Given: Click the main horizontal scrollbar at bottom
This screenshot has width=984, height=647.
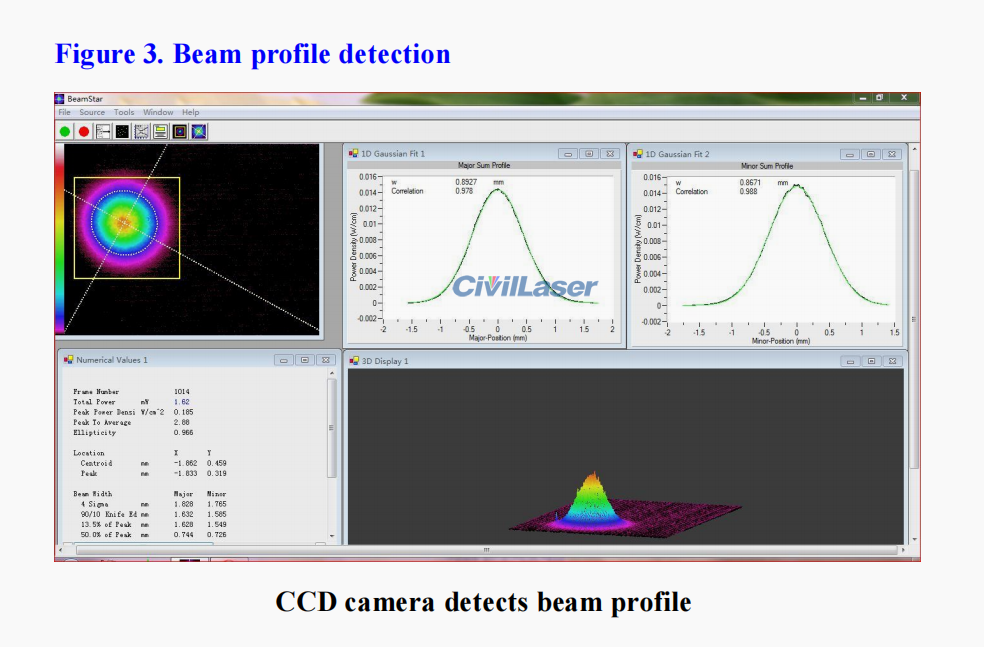Looking at the screenshot, I should [486, 550].
